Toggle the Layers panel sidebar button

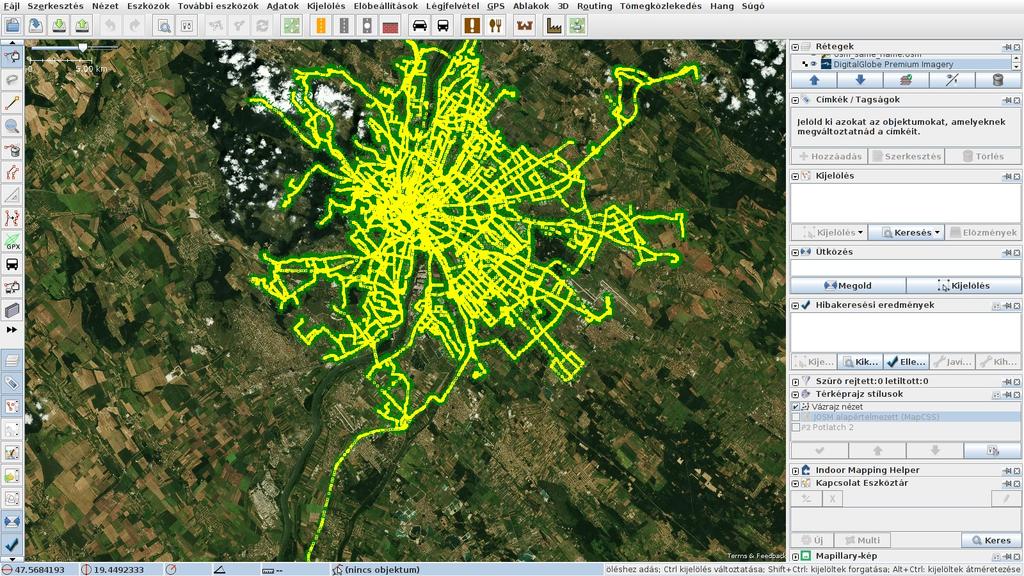12,360
